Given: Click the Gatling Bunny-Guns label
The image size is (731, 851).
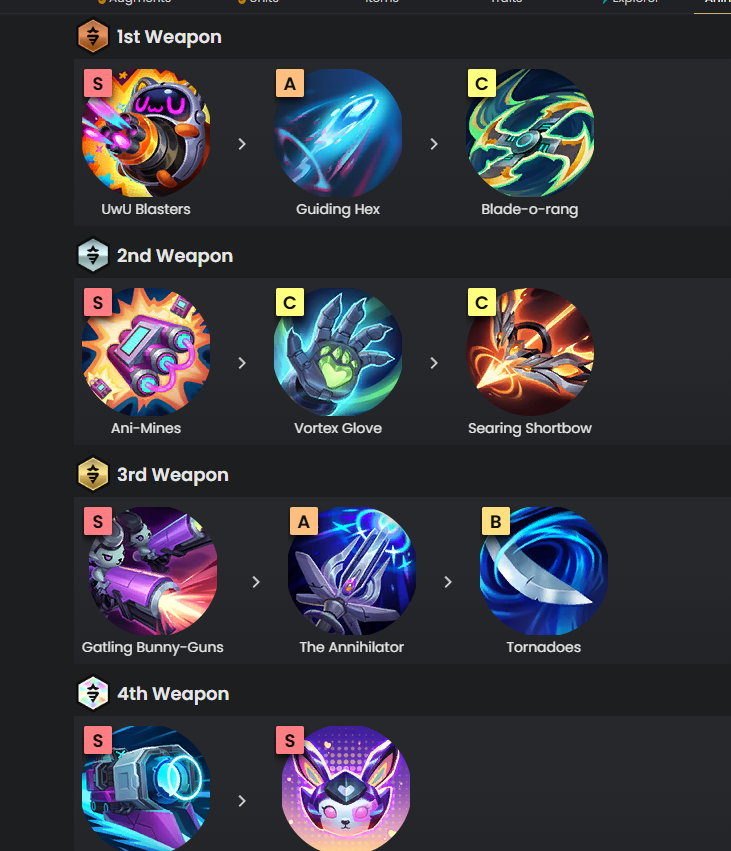Looking at the screenshot, I should tap(152, 647).
